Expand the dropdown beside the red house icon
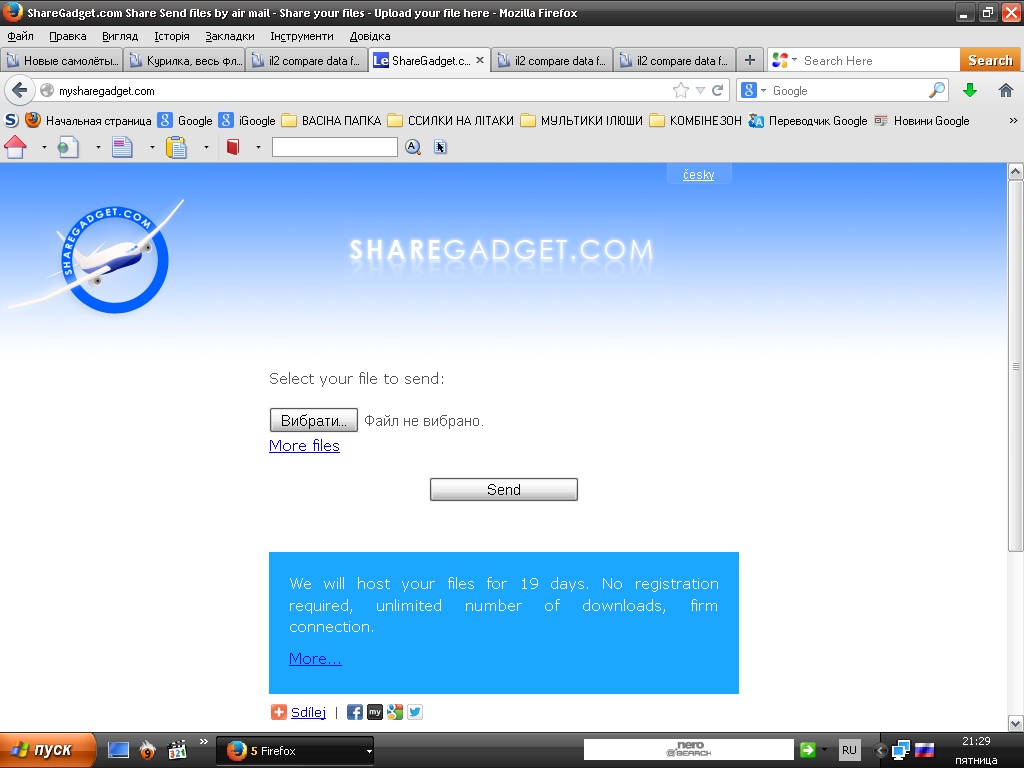The width and height of the screenshot is (1024, 768). [44, 148]
